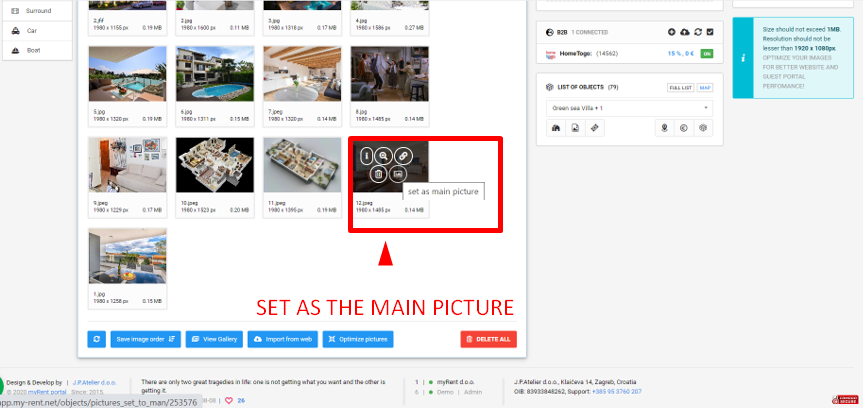
Task: Open the map pin location icon
Action: point(665,128)
